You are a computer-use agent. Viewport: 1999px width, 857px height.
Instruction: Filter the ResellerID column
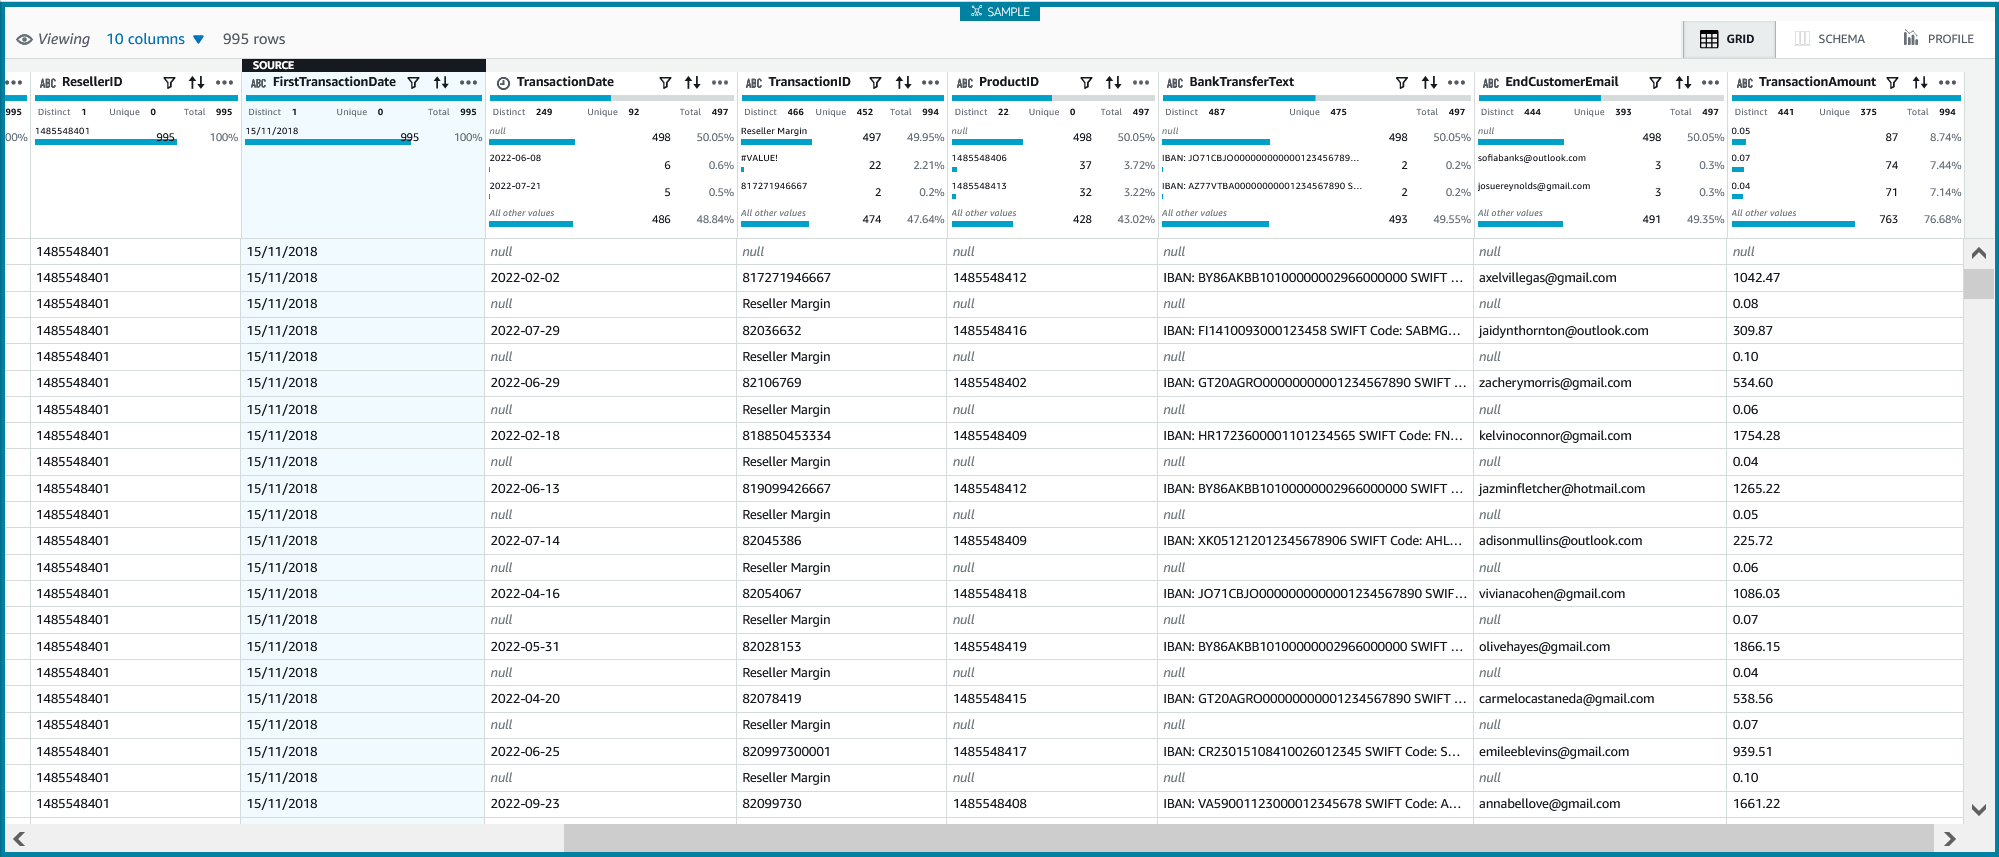pyautogui.click(x=169, y=83)
